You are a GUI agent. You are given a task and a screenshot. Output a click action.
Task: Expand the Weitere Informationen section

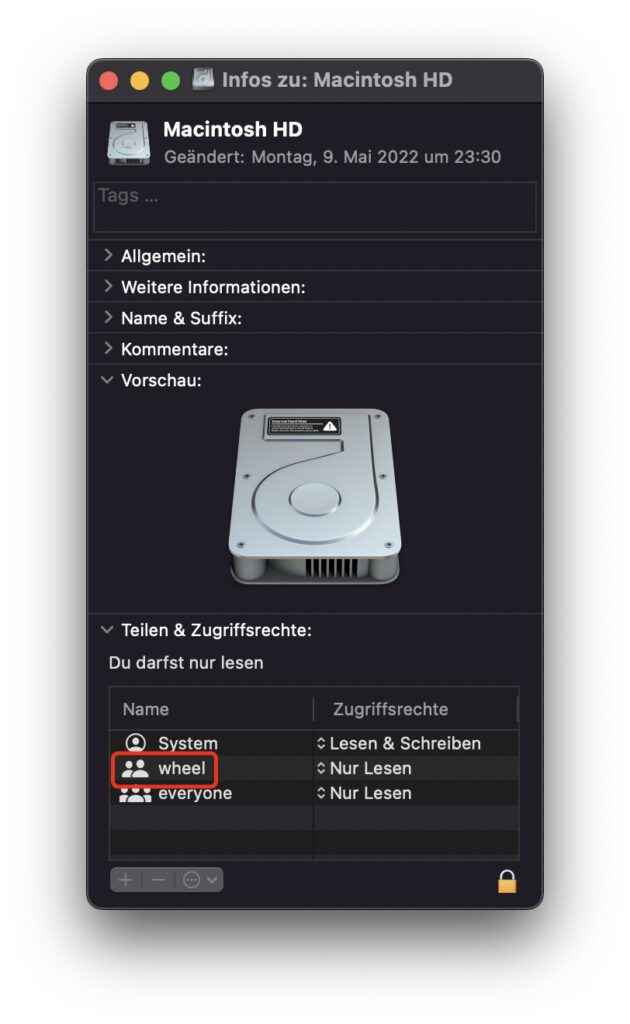[x=110, y=287]
